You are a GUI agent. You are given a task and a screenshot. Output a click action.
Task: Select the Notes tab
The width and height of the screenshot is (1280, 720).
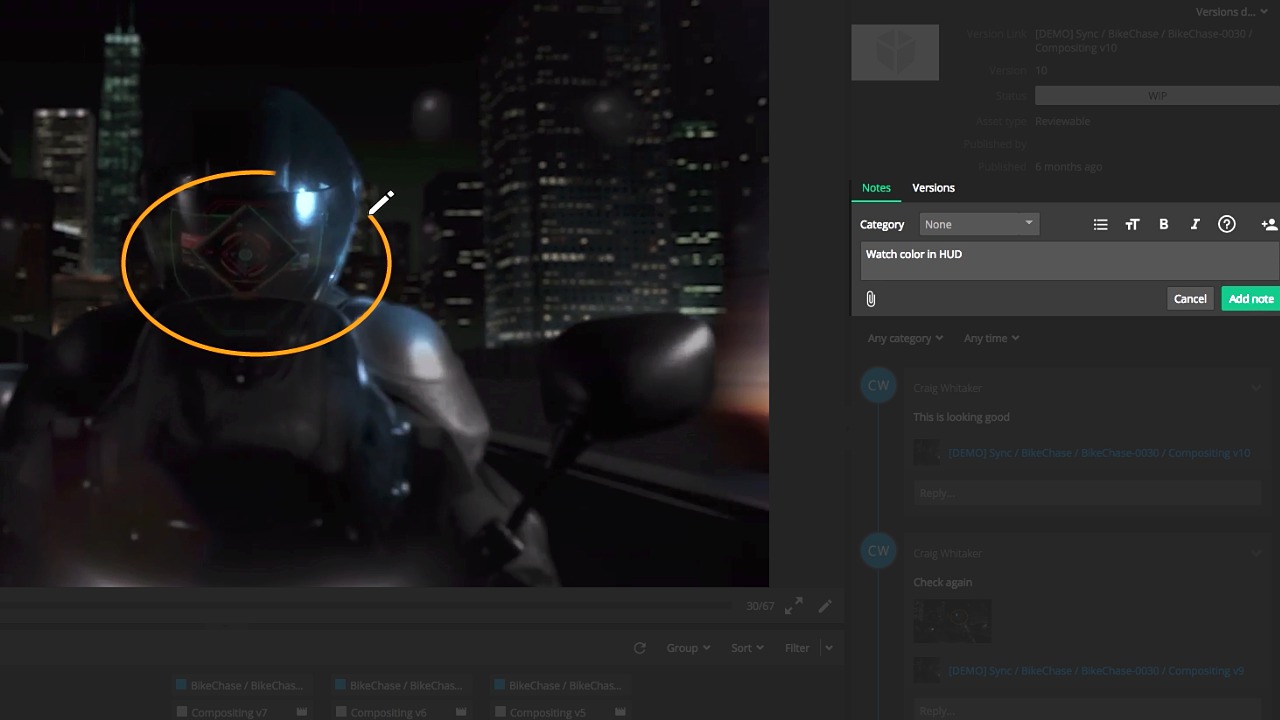[876, 188]
